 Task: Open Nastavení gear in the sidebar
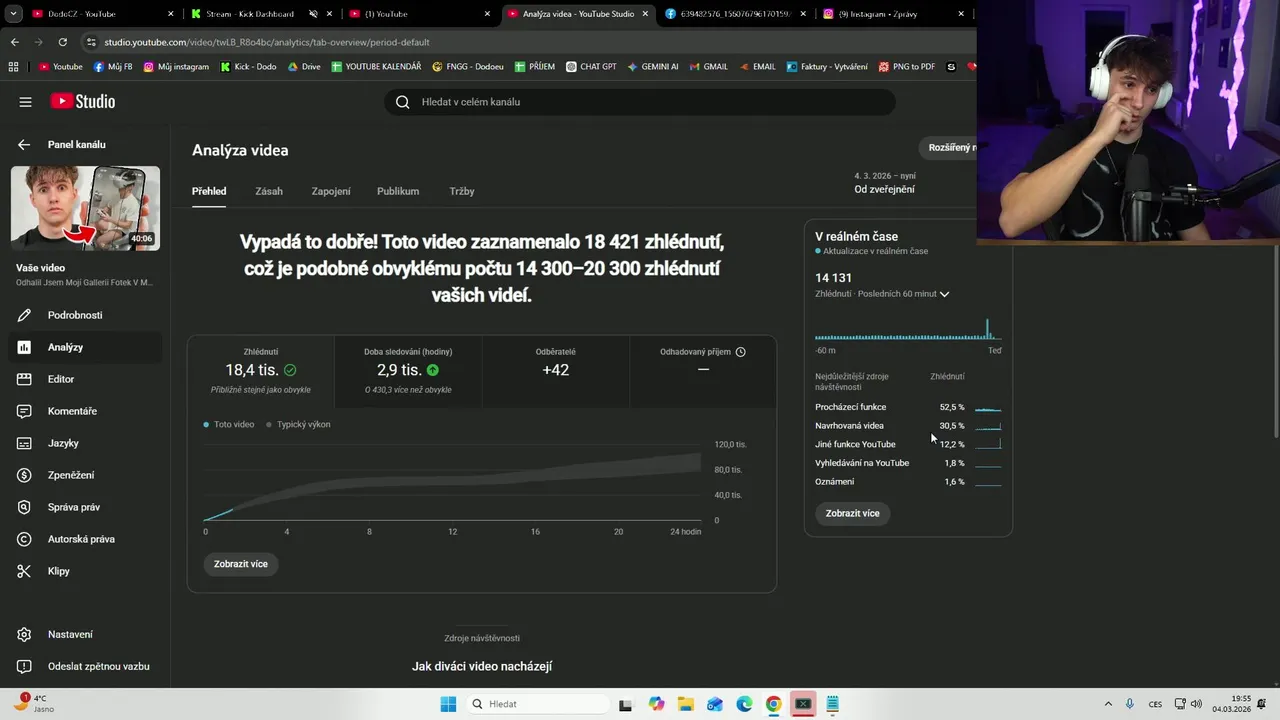click(x=85, y=634)
